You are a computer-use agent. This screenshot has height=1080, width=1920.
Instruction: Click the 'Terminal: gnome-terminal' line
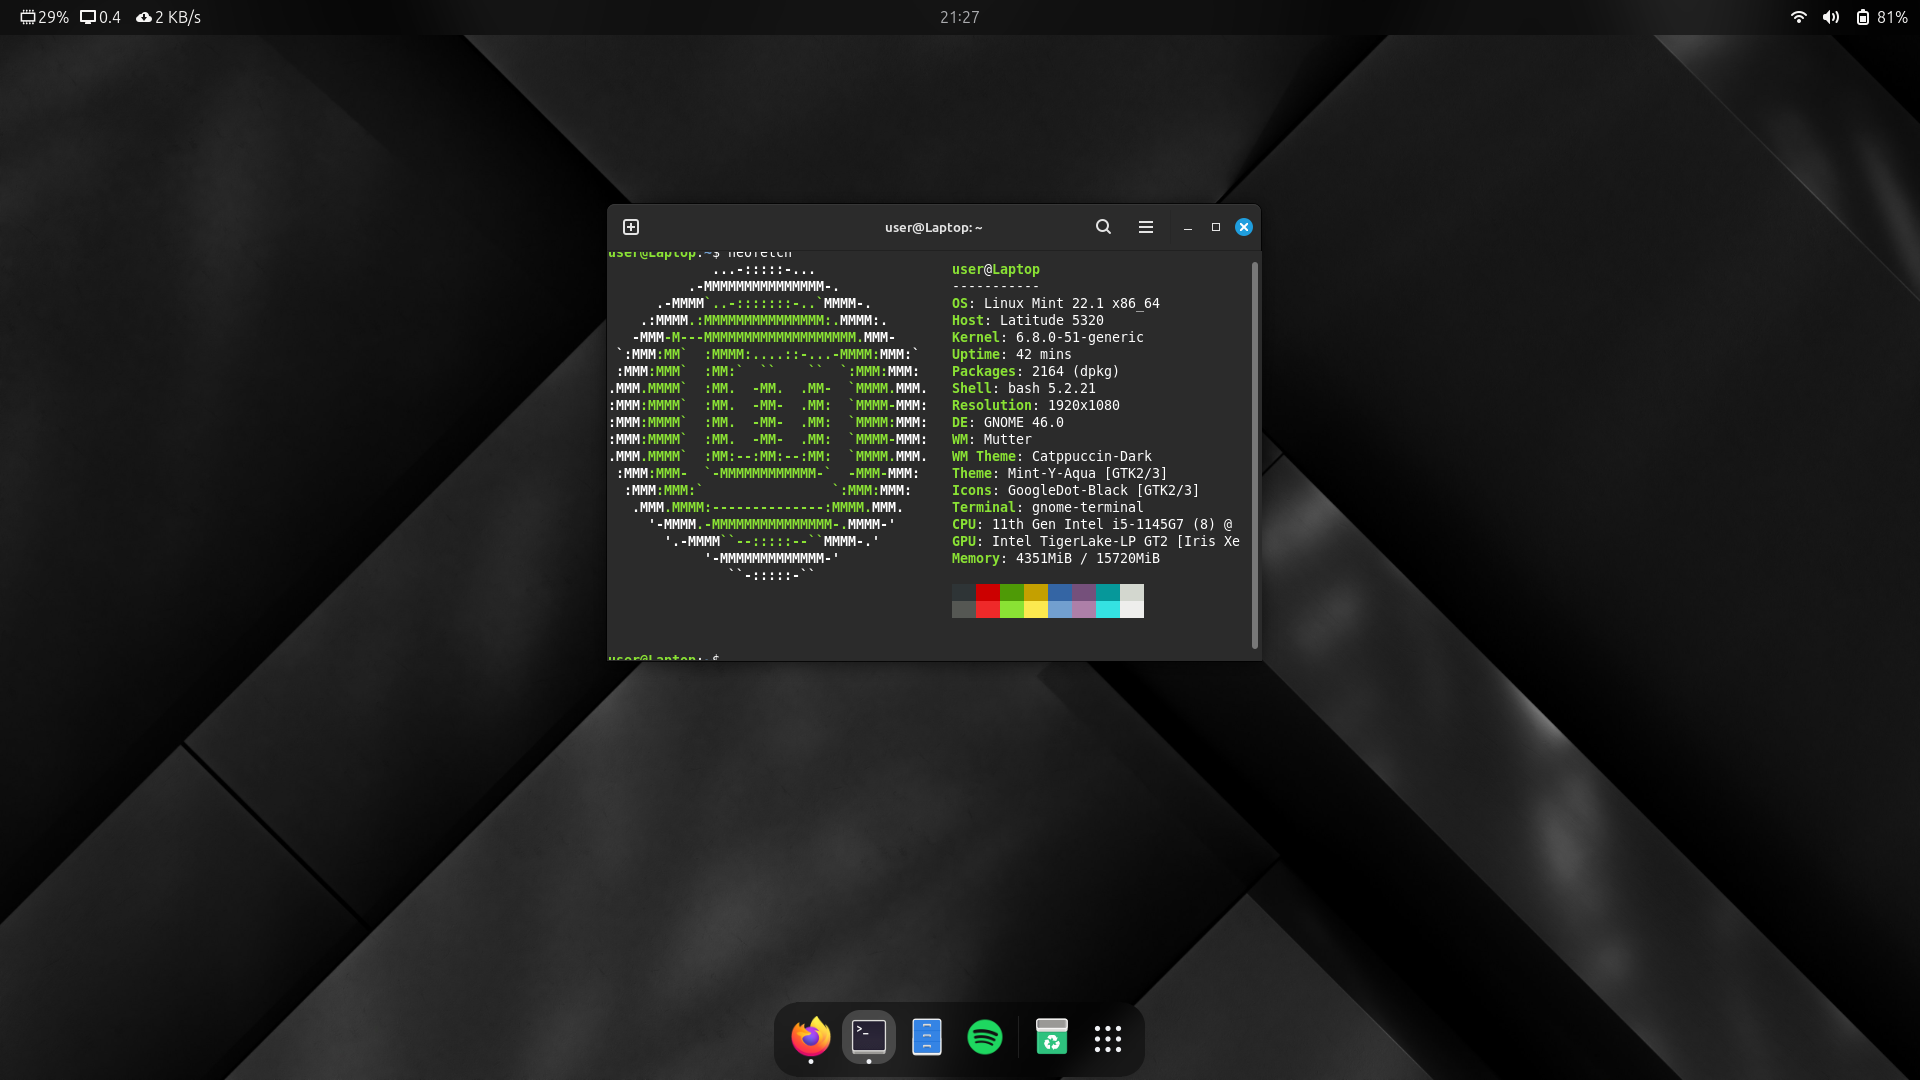coord(1047,507)
